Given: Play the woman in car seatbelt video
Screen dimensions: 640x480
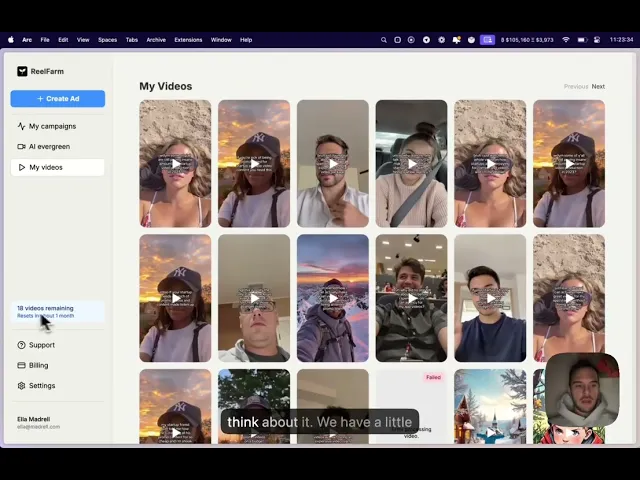Looking at the screenshot, I should pyautogui.click(x=411, y=164).
